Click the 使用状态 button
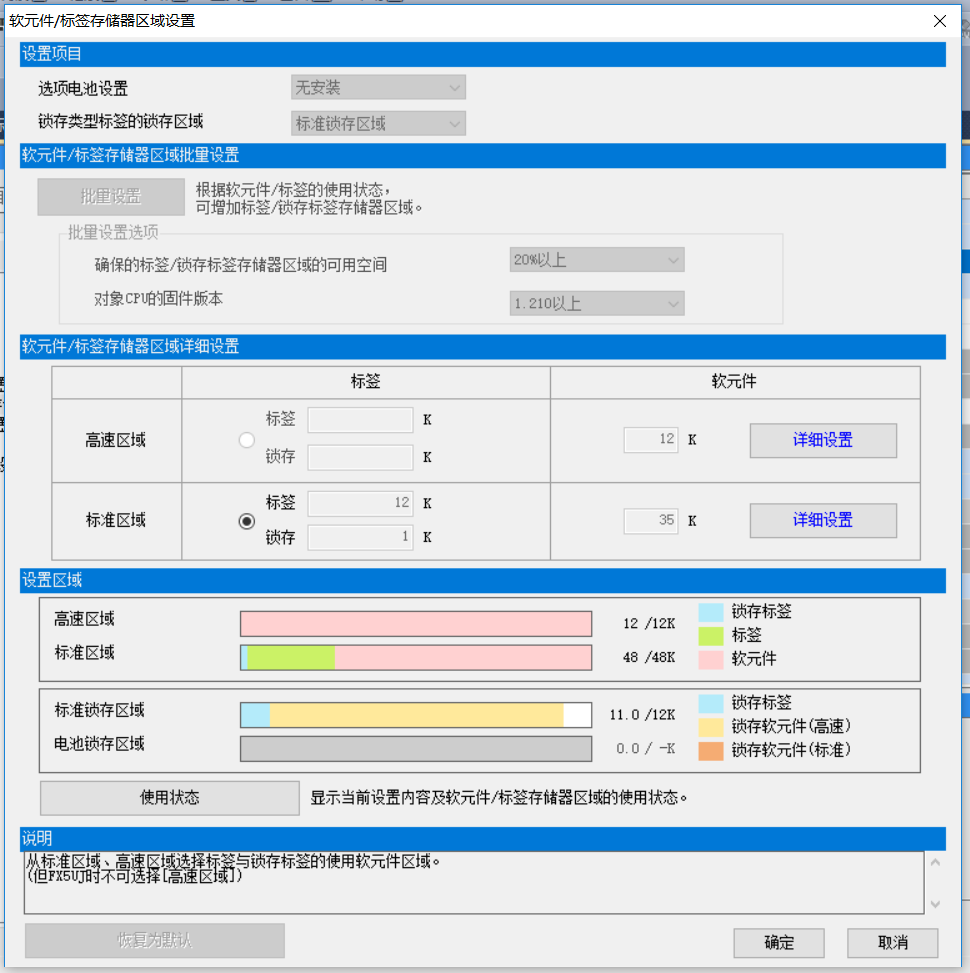The width and height of the screenshot is (970, 973). (x=169, y=798)
